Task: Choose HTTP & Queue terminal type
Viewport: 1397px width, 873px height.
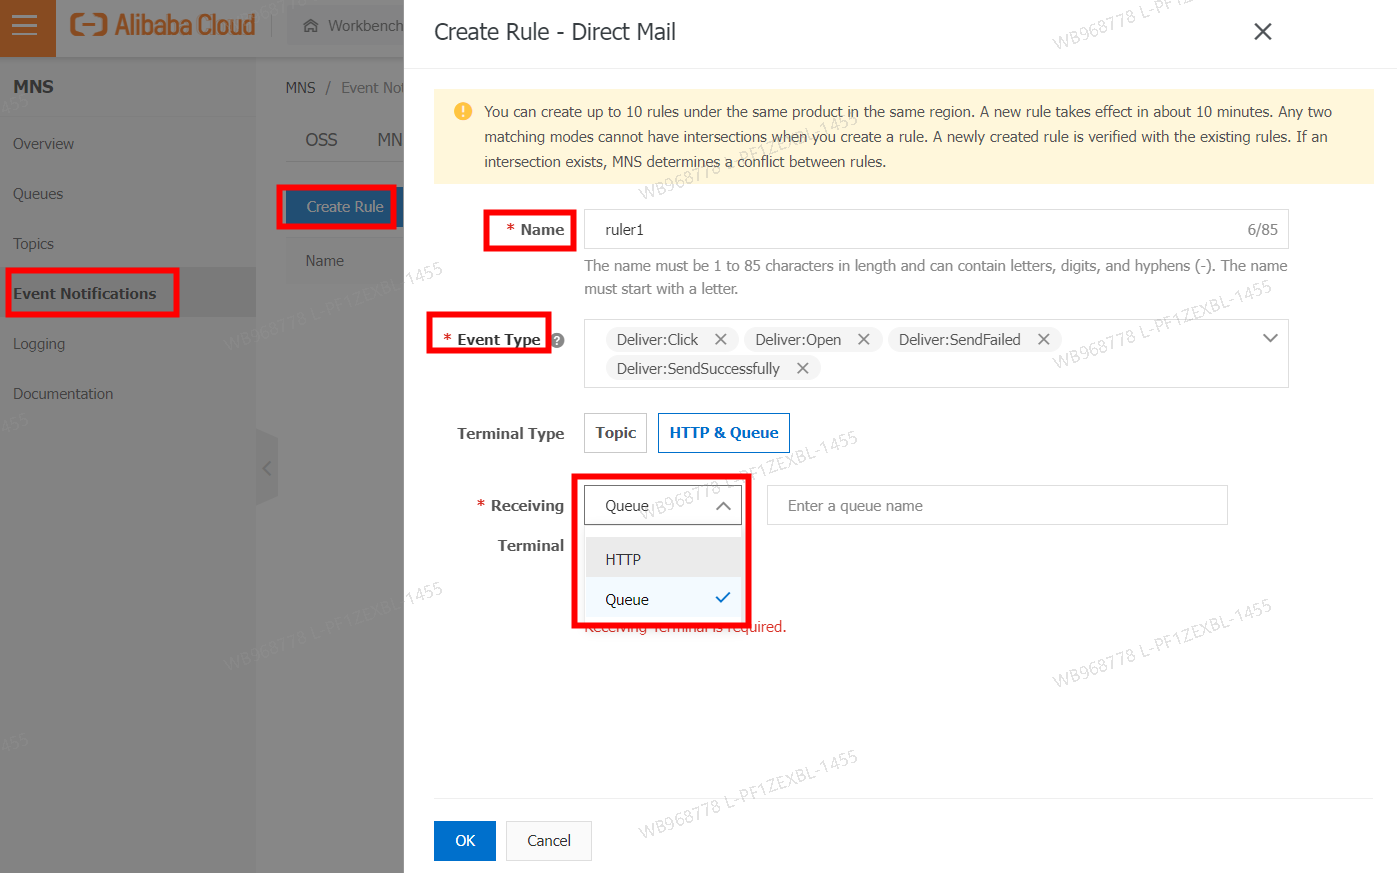Action: coord(724,433)
